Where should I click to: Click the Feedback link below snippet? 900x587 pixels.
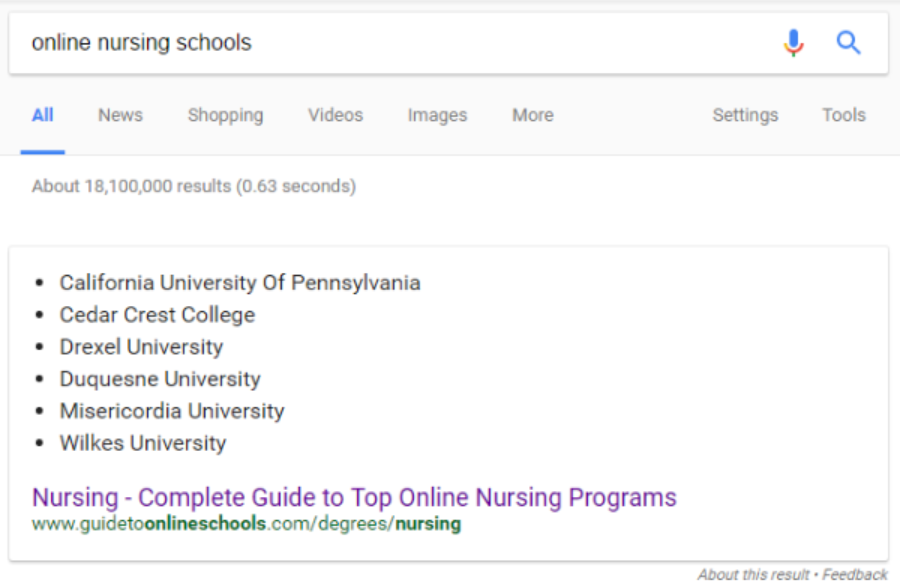855,574
